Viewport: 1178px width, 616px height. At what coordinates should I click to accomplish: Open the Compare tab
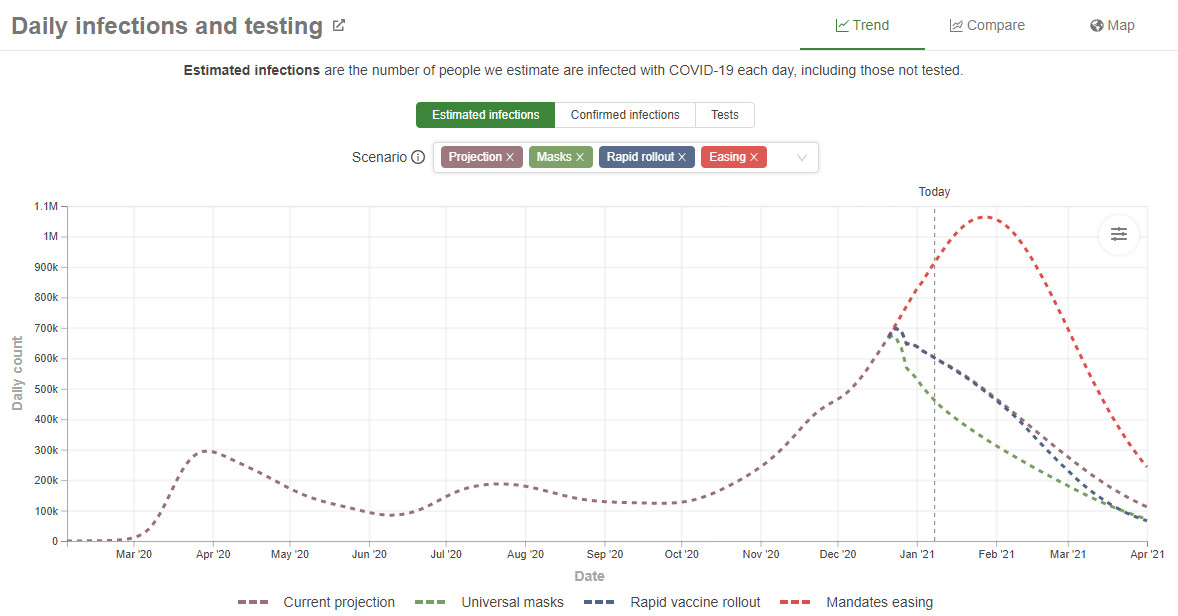[x=987, y=26]
